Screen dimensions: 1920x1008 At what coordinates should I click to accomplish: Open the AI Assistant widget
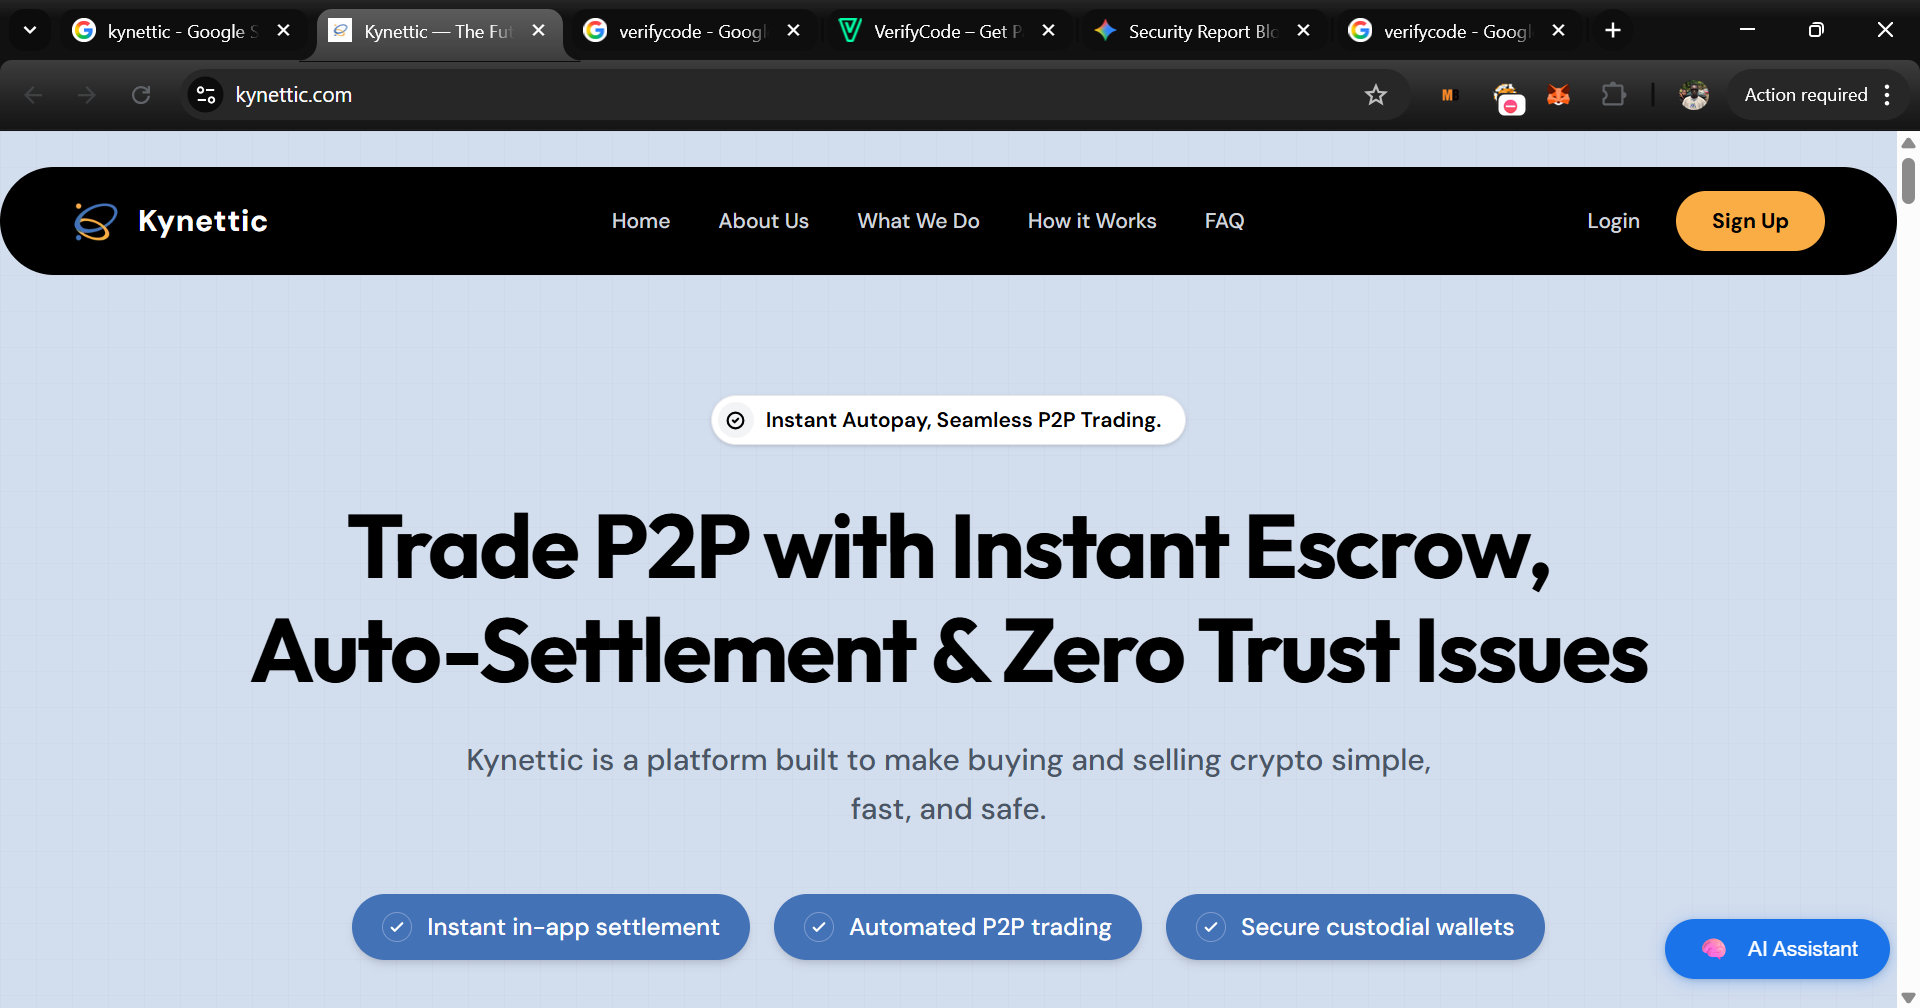(x=1777, y=948)
